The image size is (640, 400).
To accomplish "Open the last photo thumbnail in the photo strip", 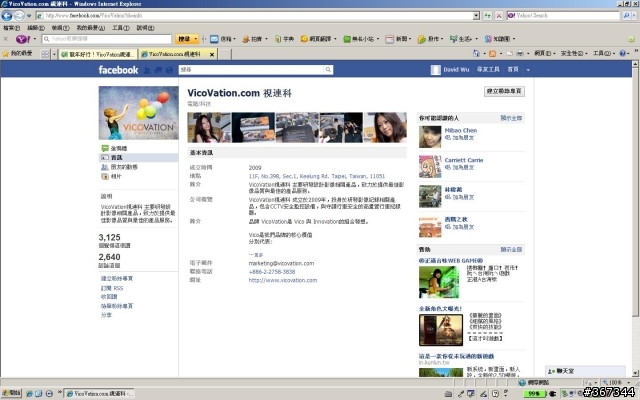I will [x=385, y=128].
